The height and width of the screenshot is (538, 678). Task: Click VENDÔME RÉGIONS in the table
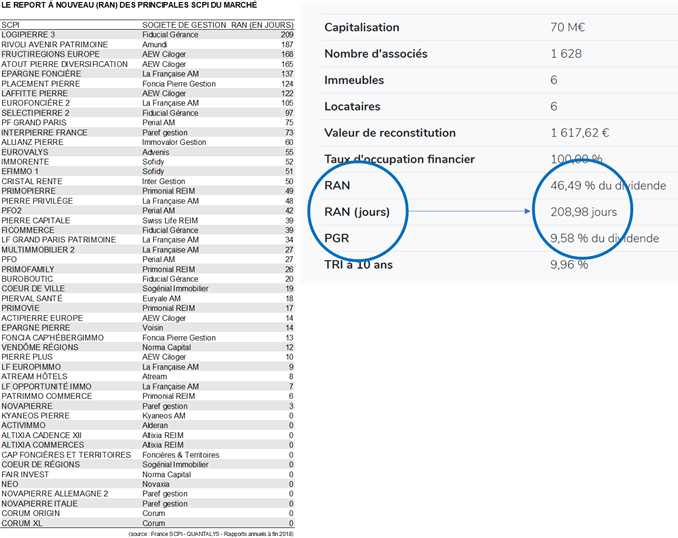pos(40,347)
